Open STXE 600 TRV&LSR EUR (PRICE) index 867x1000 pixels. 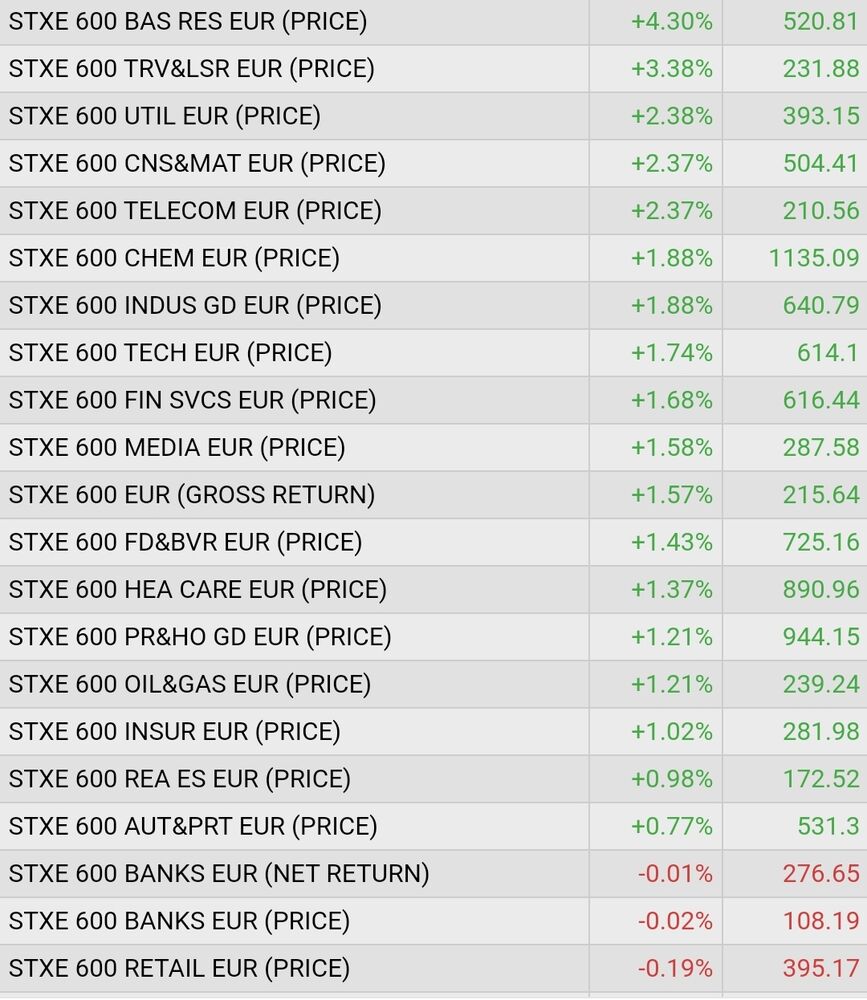[x=191, y=69]
